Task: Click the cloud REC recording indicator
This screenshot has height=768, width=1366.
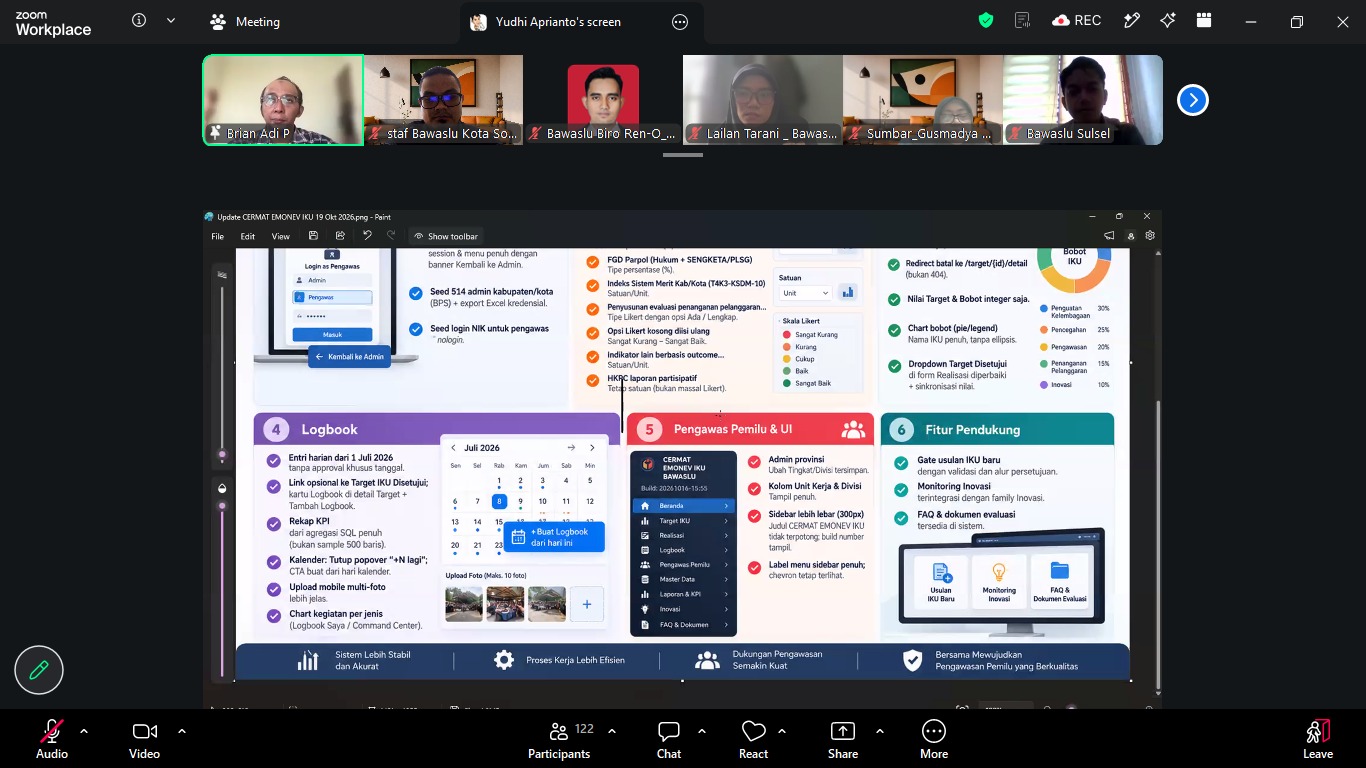Action: [x=1077, y=21]
